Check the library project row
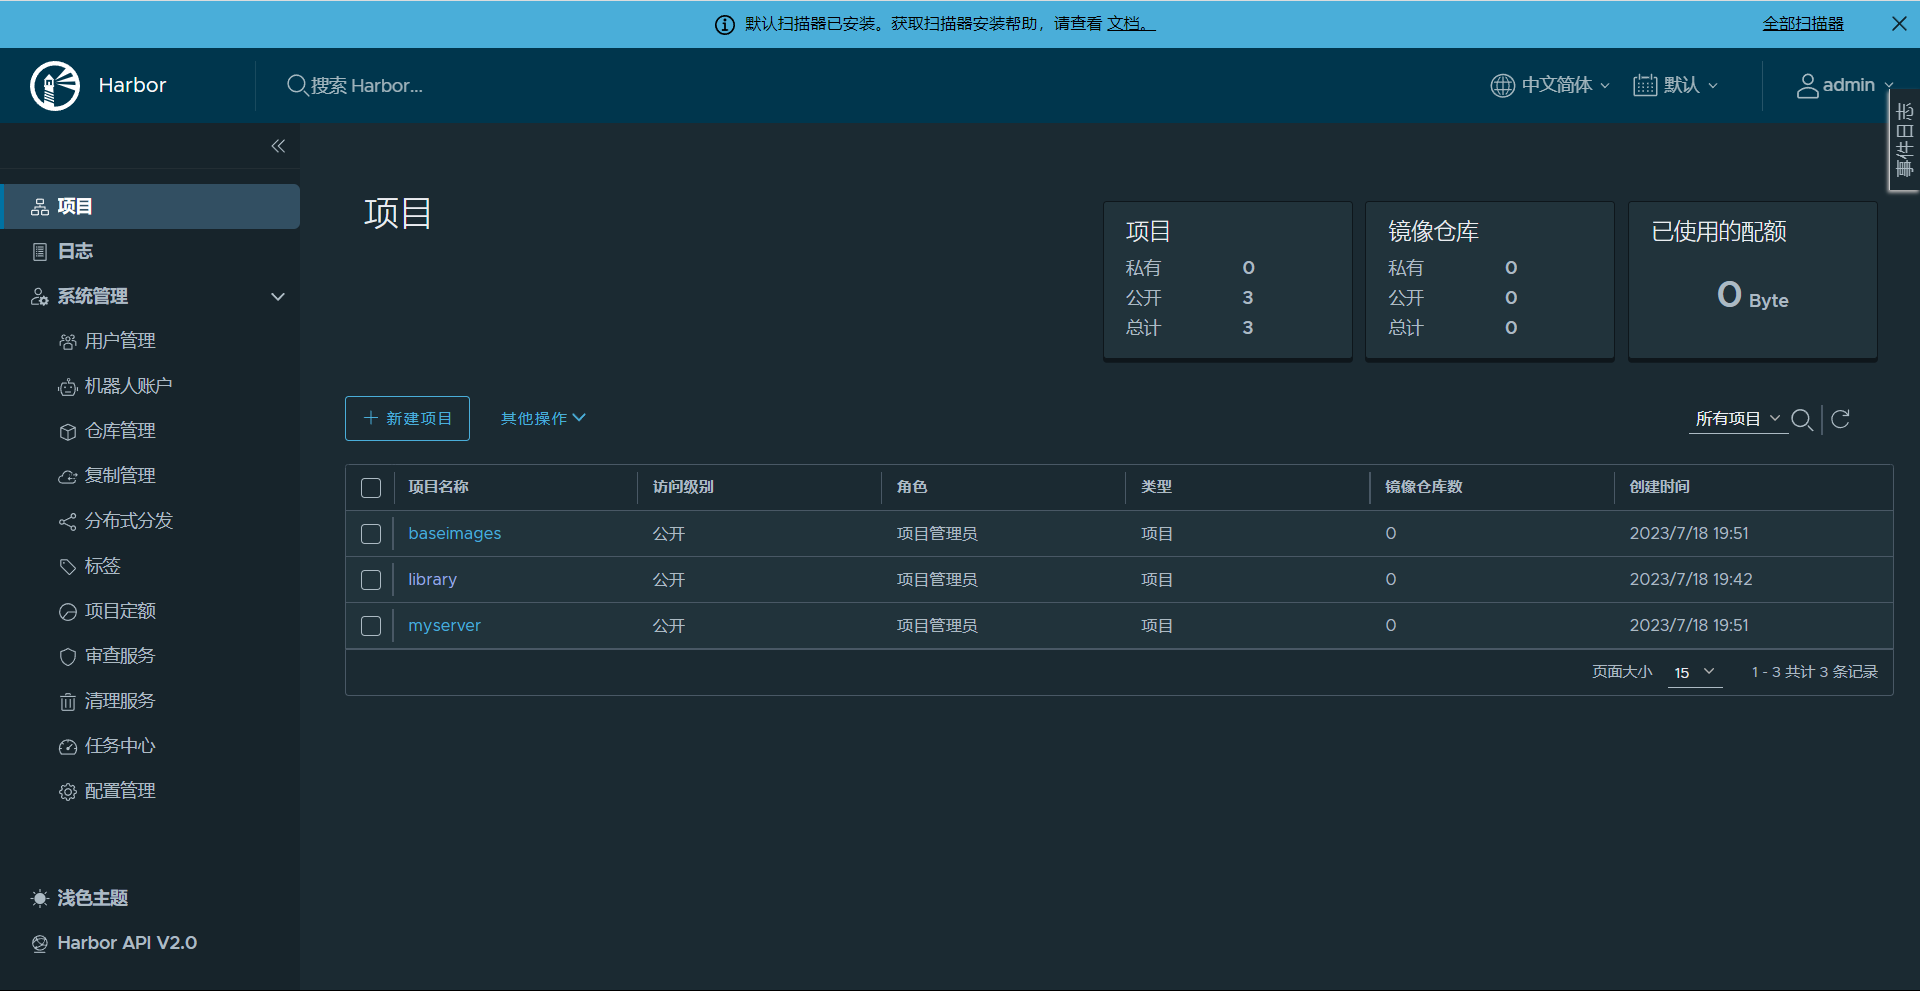The height and width of the screenshot is (991, 1920). coord(371,580)
